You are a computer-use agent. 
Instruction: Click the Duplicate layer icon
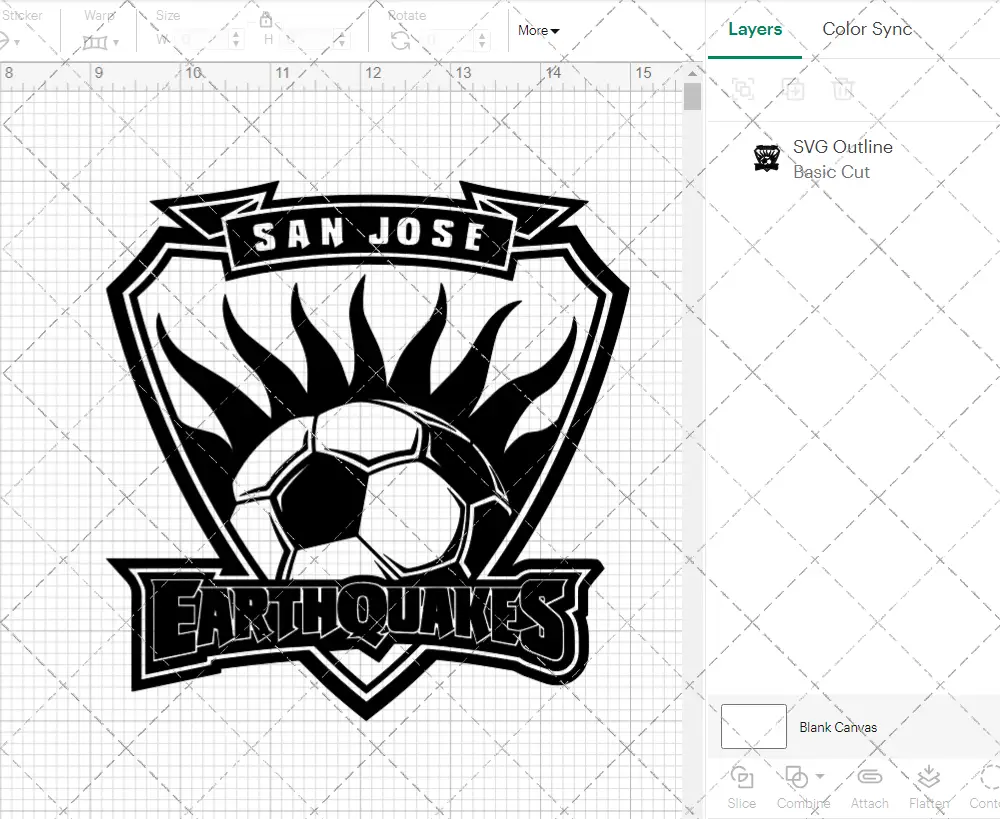[794, 89]
